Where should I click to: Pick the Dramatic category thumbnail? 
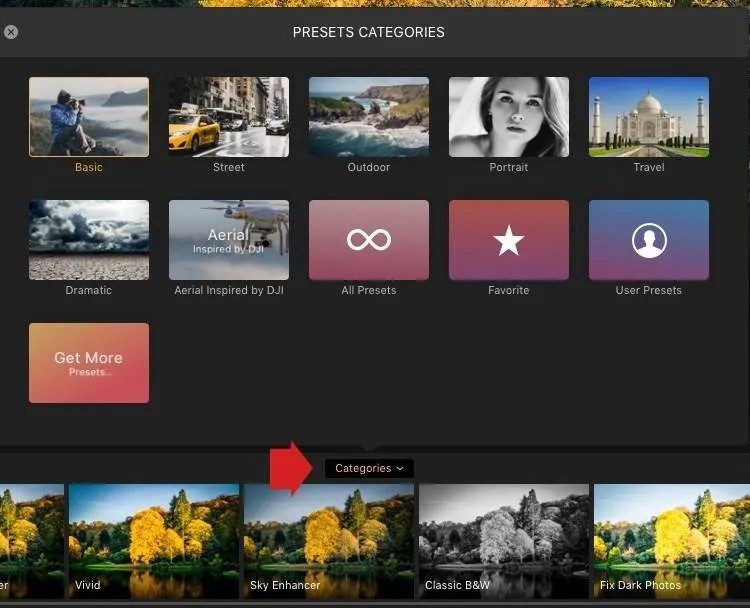[89, 240]
